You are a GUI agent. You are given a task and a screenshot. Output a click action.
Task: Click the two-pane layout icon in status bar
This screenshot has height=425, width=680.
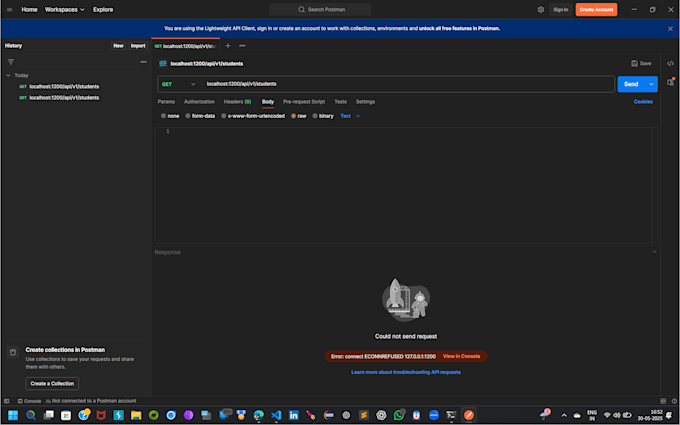point(663,401)
